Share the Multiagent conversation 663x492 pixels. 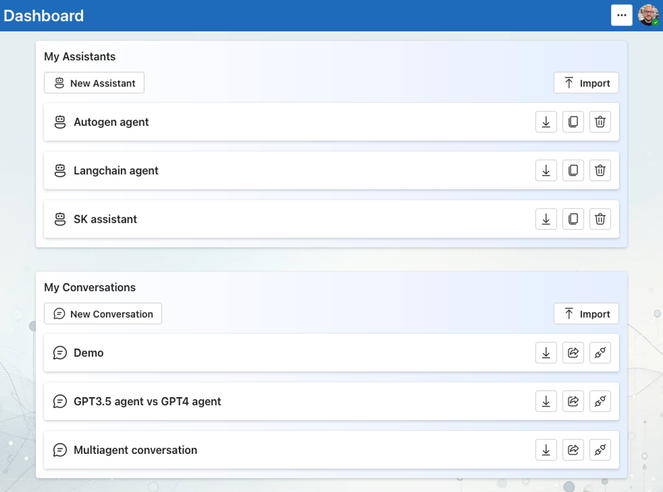(573, 450)
